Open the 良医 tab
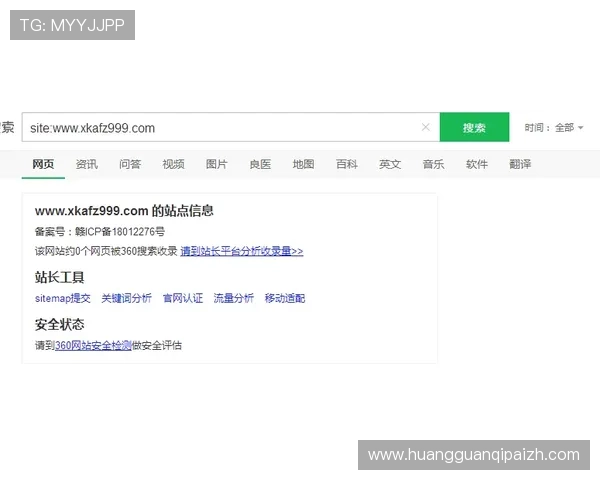 tap(260, 164)
